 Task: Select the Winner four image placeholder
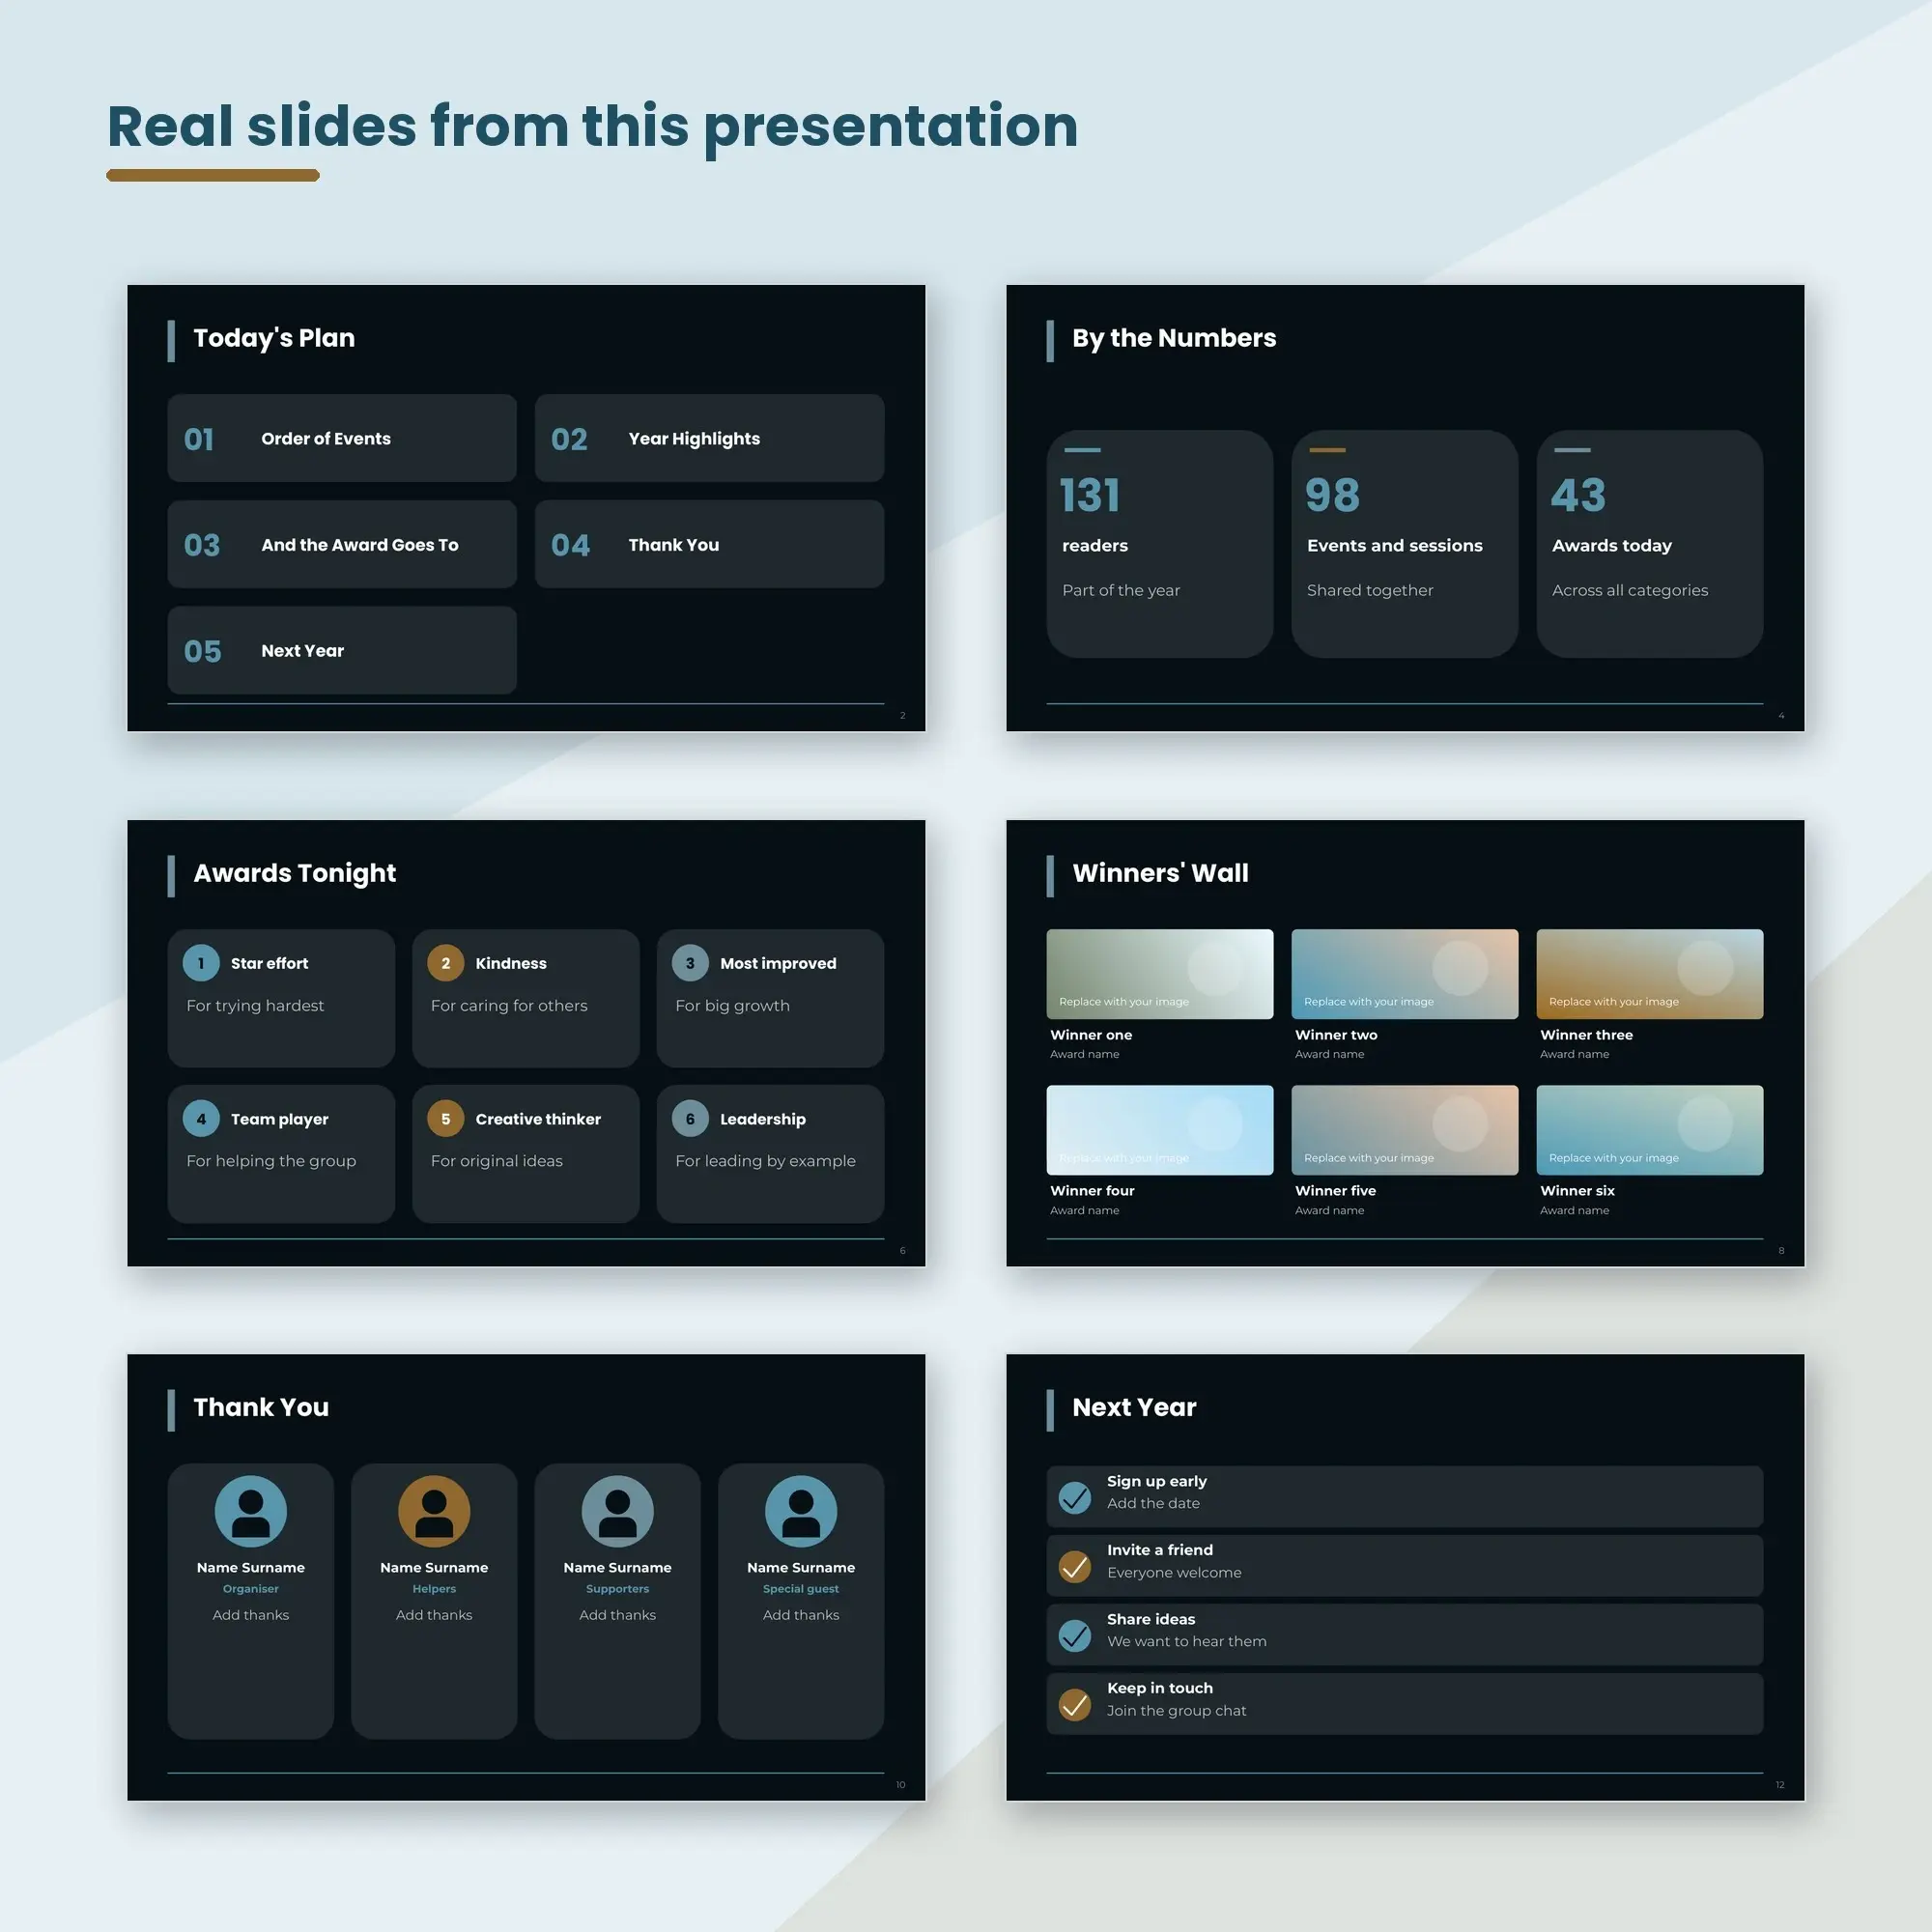(x=1160, y=1130)
